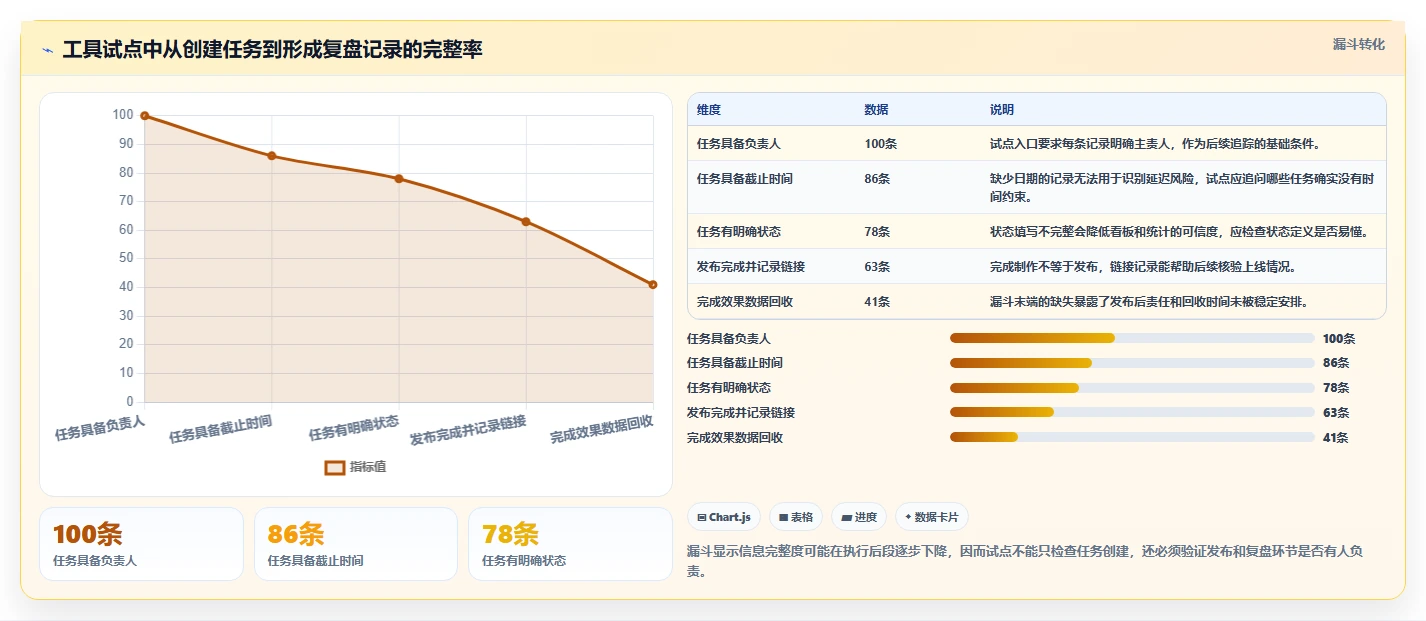Select table cell 任务具备负责人
This screenshot has height=621, width=1426.
(x=739, y=144)
